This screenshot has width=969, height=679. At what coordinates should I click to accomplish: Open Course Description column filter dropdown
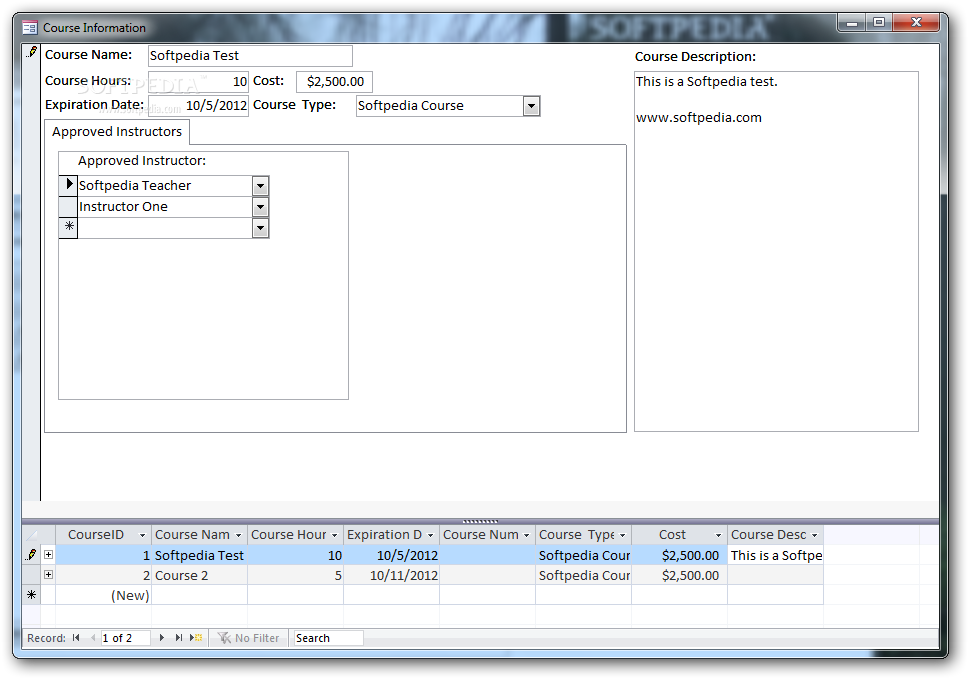(815, 535)
